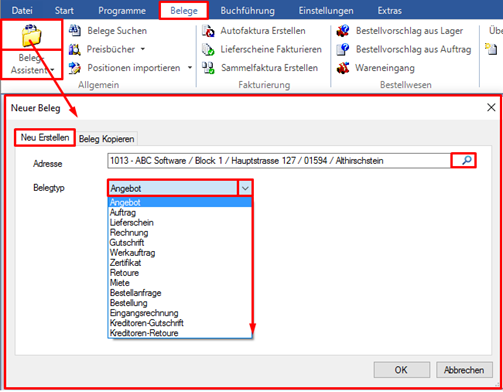Select Bestellung in the list

click(x=180, y=303)
